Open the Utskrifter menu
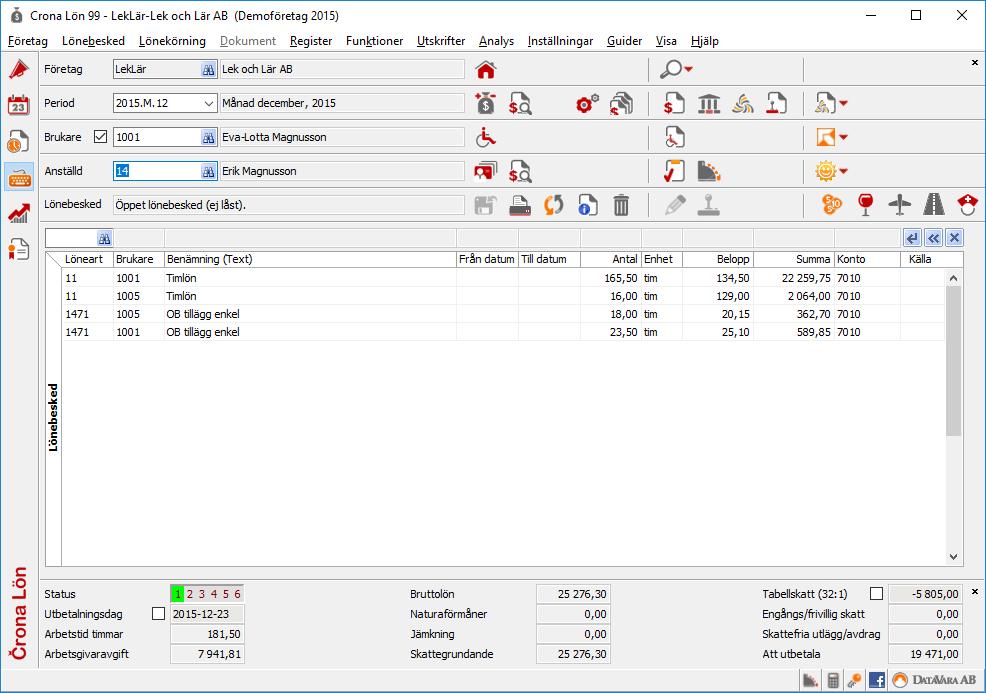Screen dimensions: 986x693 [x=441, y=41]
